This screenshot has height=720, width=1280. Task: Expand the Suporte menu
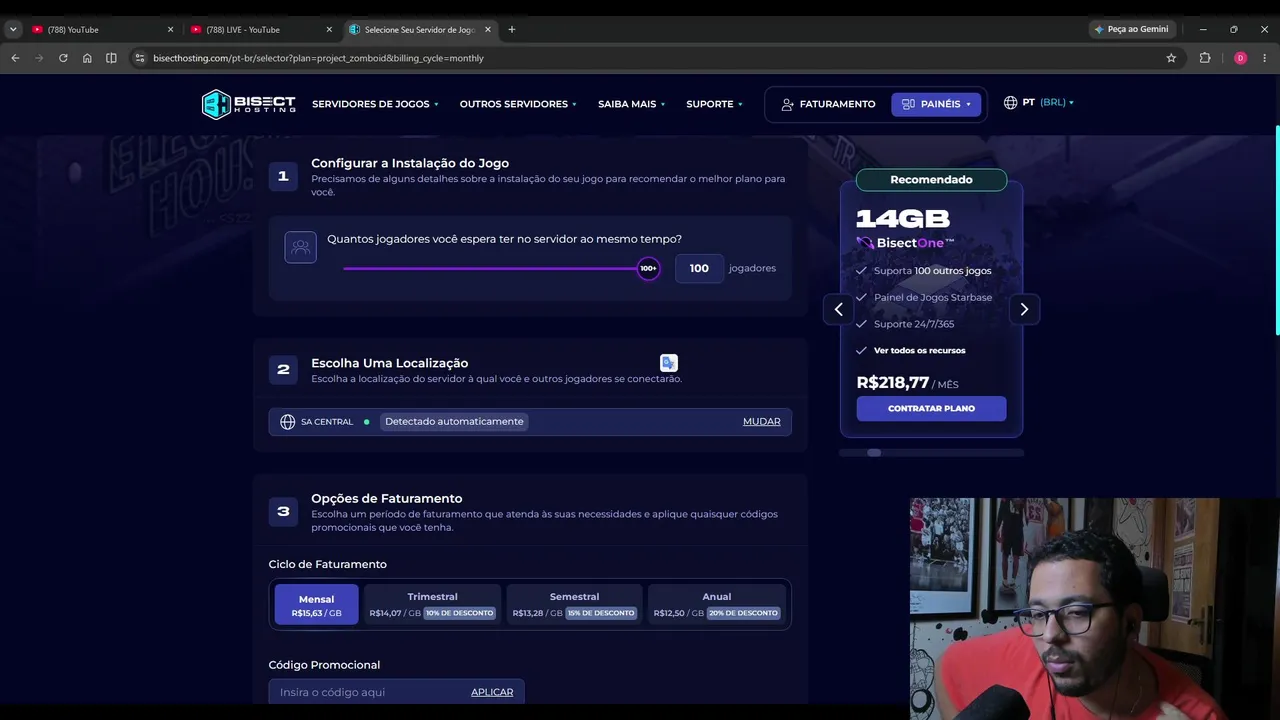(714, 104)
